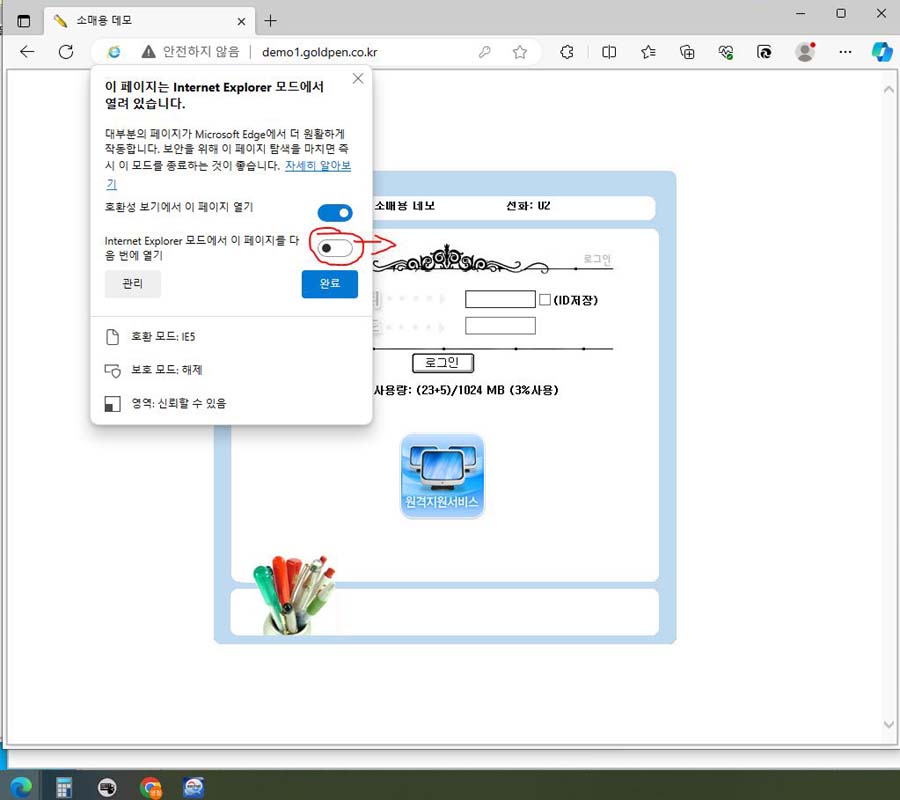The image size is (900, 800).
Task: Open the user profile avatar icon
Action: click(804, 52)
